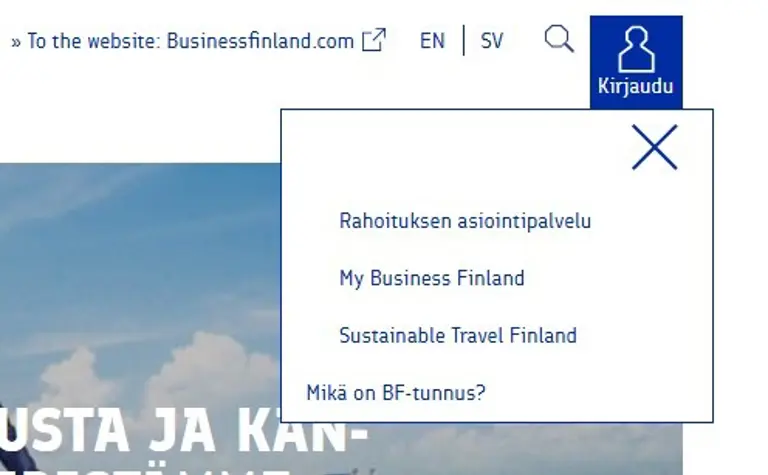Click the magnifying glass search icon
This screenshot has height=475, width=768.
click(x=559, y=40)
